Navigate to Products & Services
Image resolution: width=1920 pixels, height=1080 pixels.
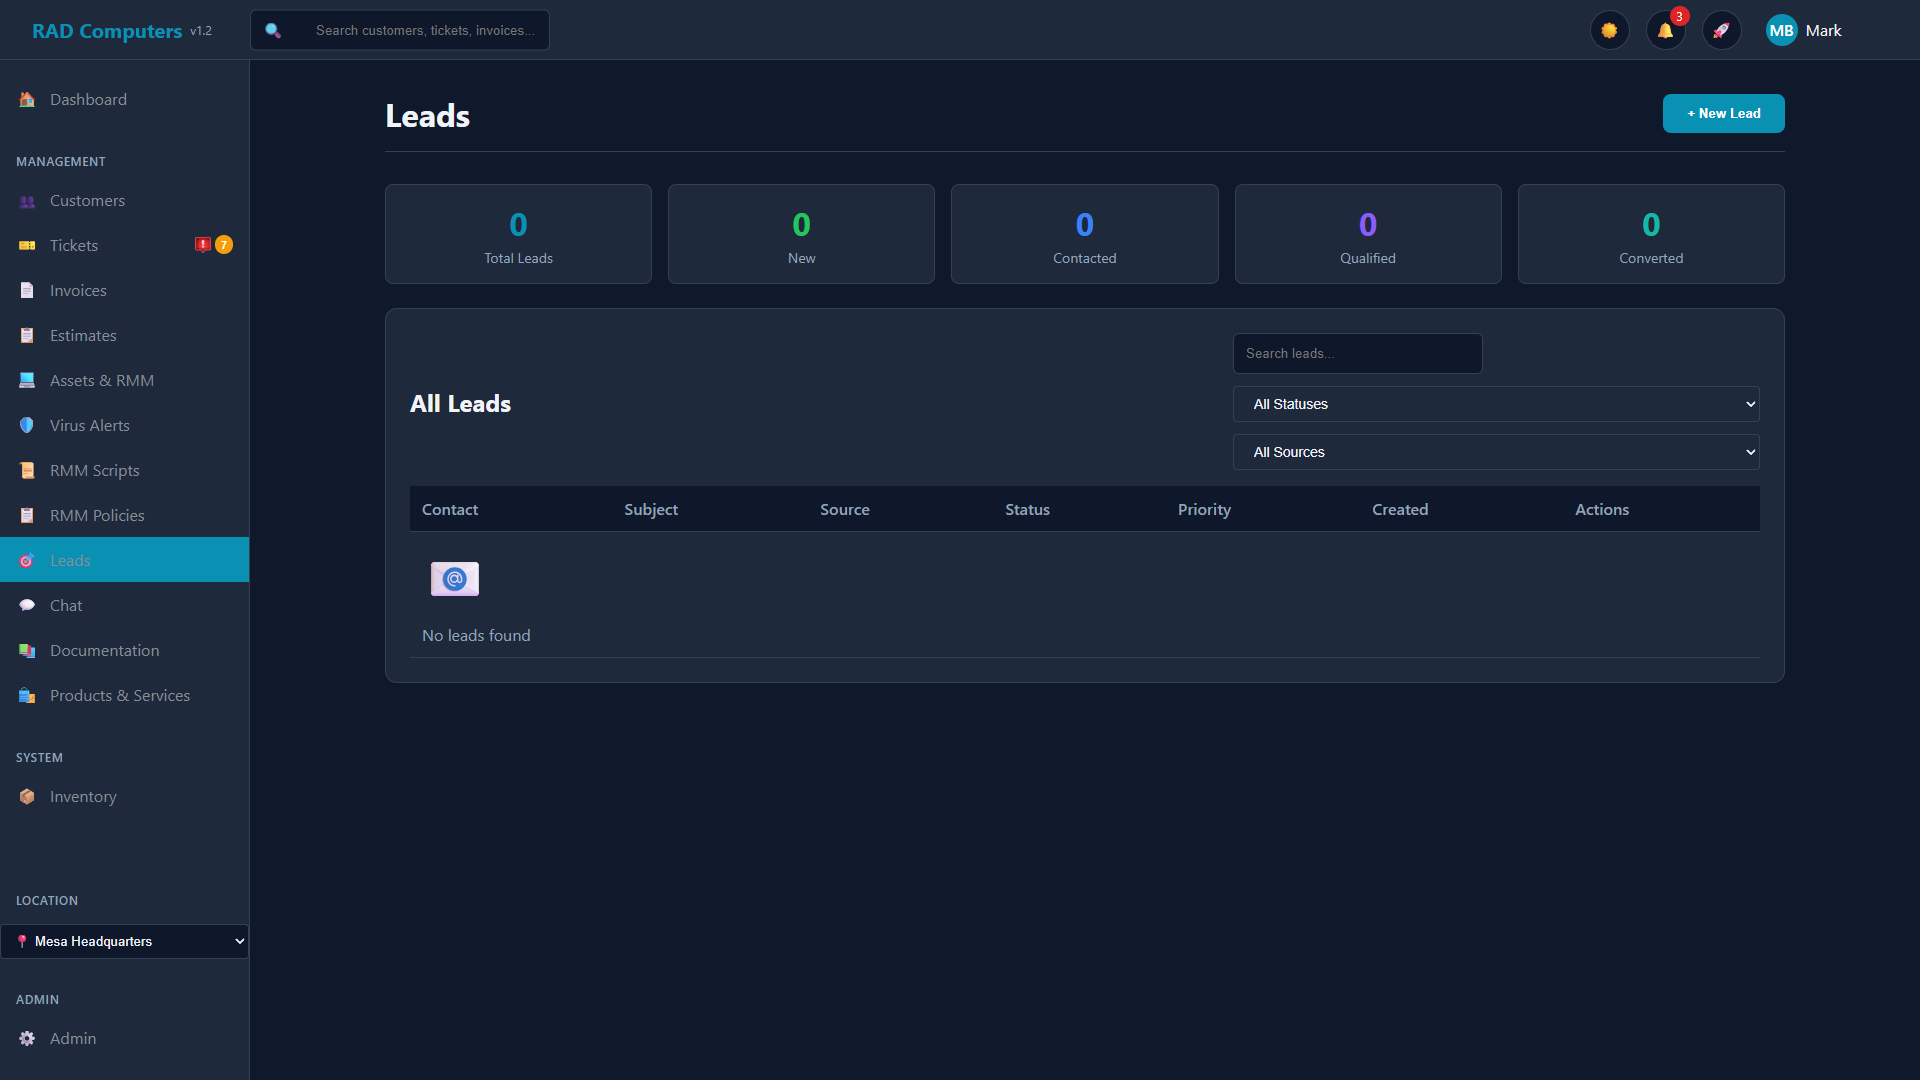pos(120,695)
